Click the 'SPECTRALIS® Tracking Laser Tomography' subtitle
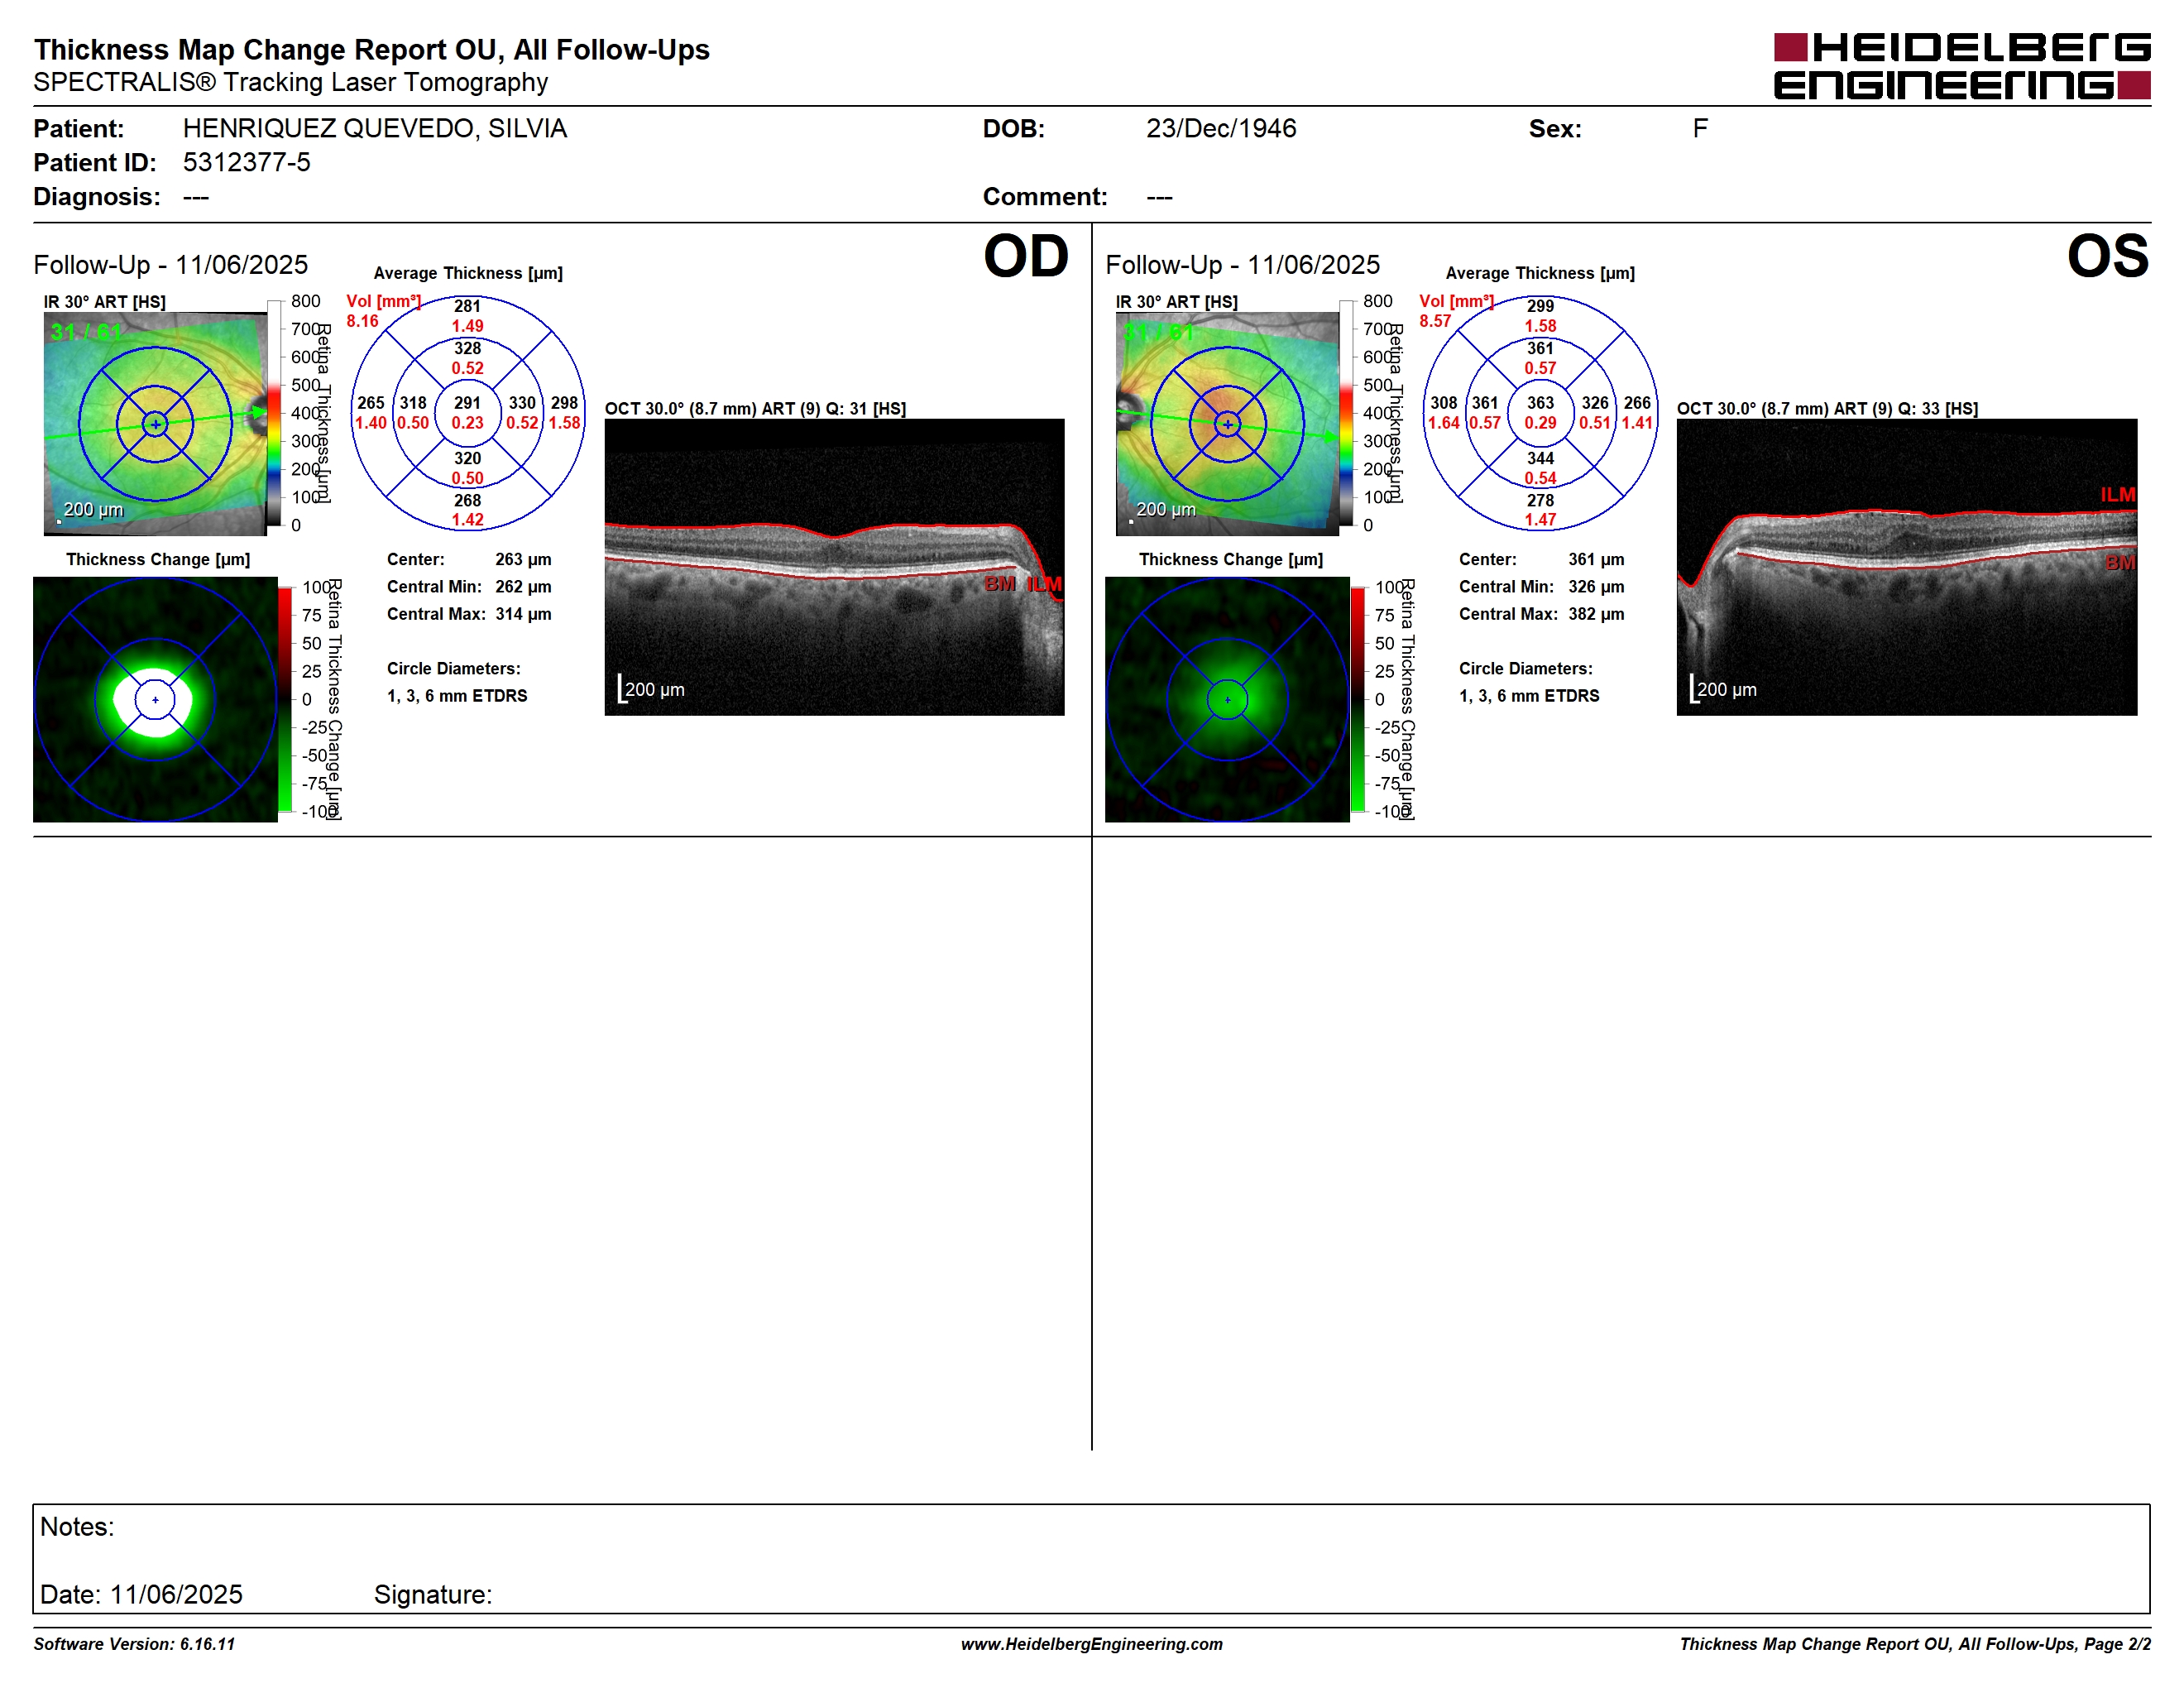The image size is (2184, 1688). 291,82
